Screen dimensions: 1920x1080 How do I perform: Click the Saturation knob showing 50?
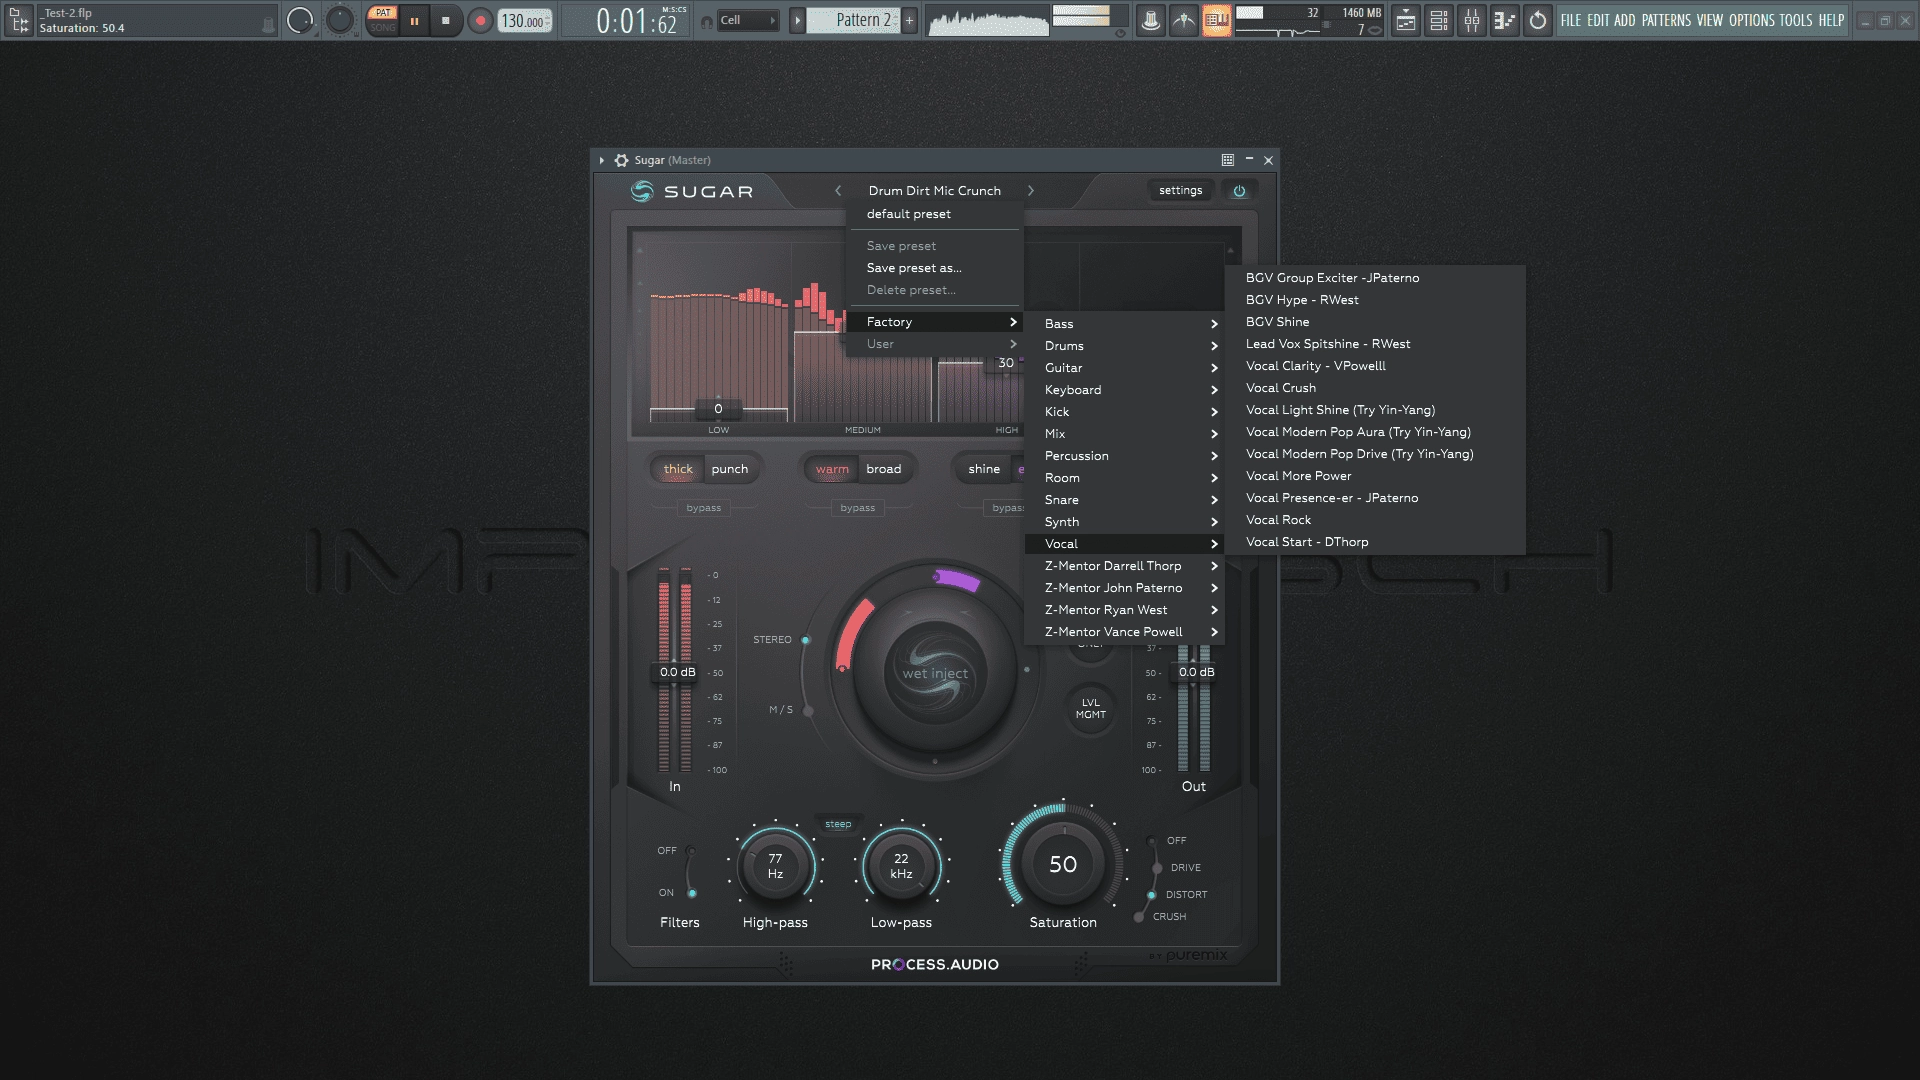click(x=1063, y=864)
